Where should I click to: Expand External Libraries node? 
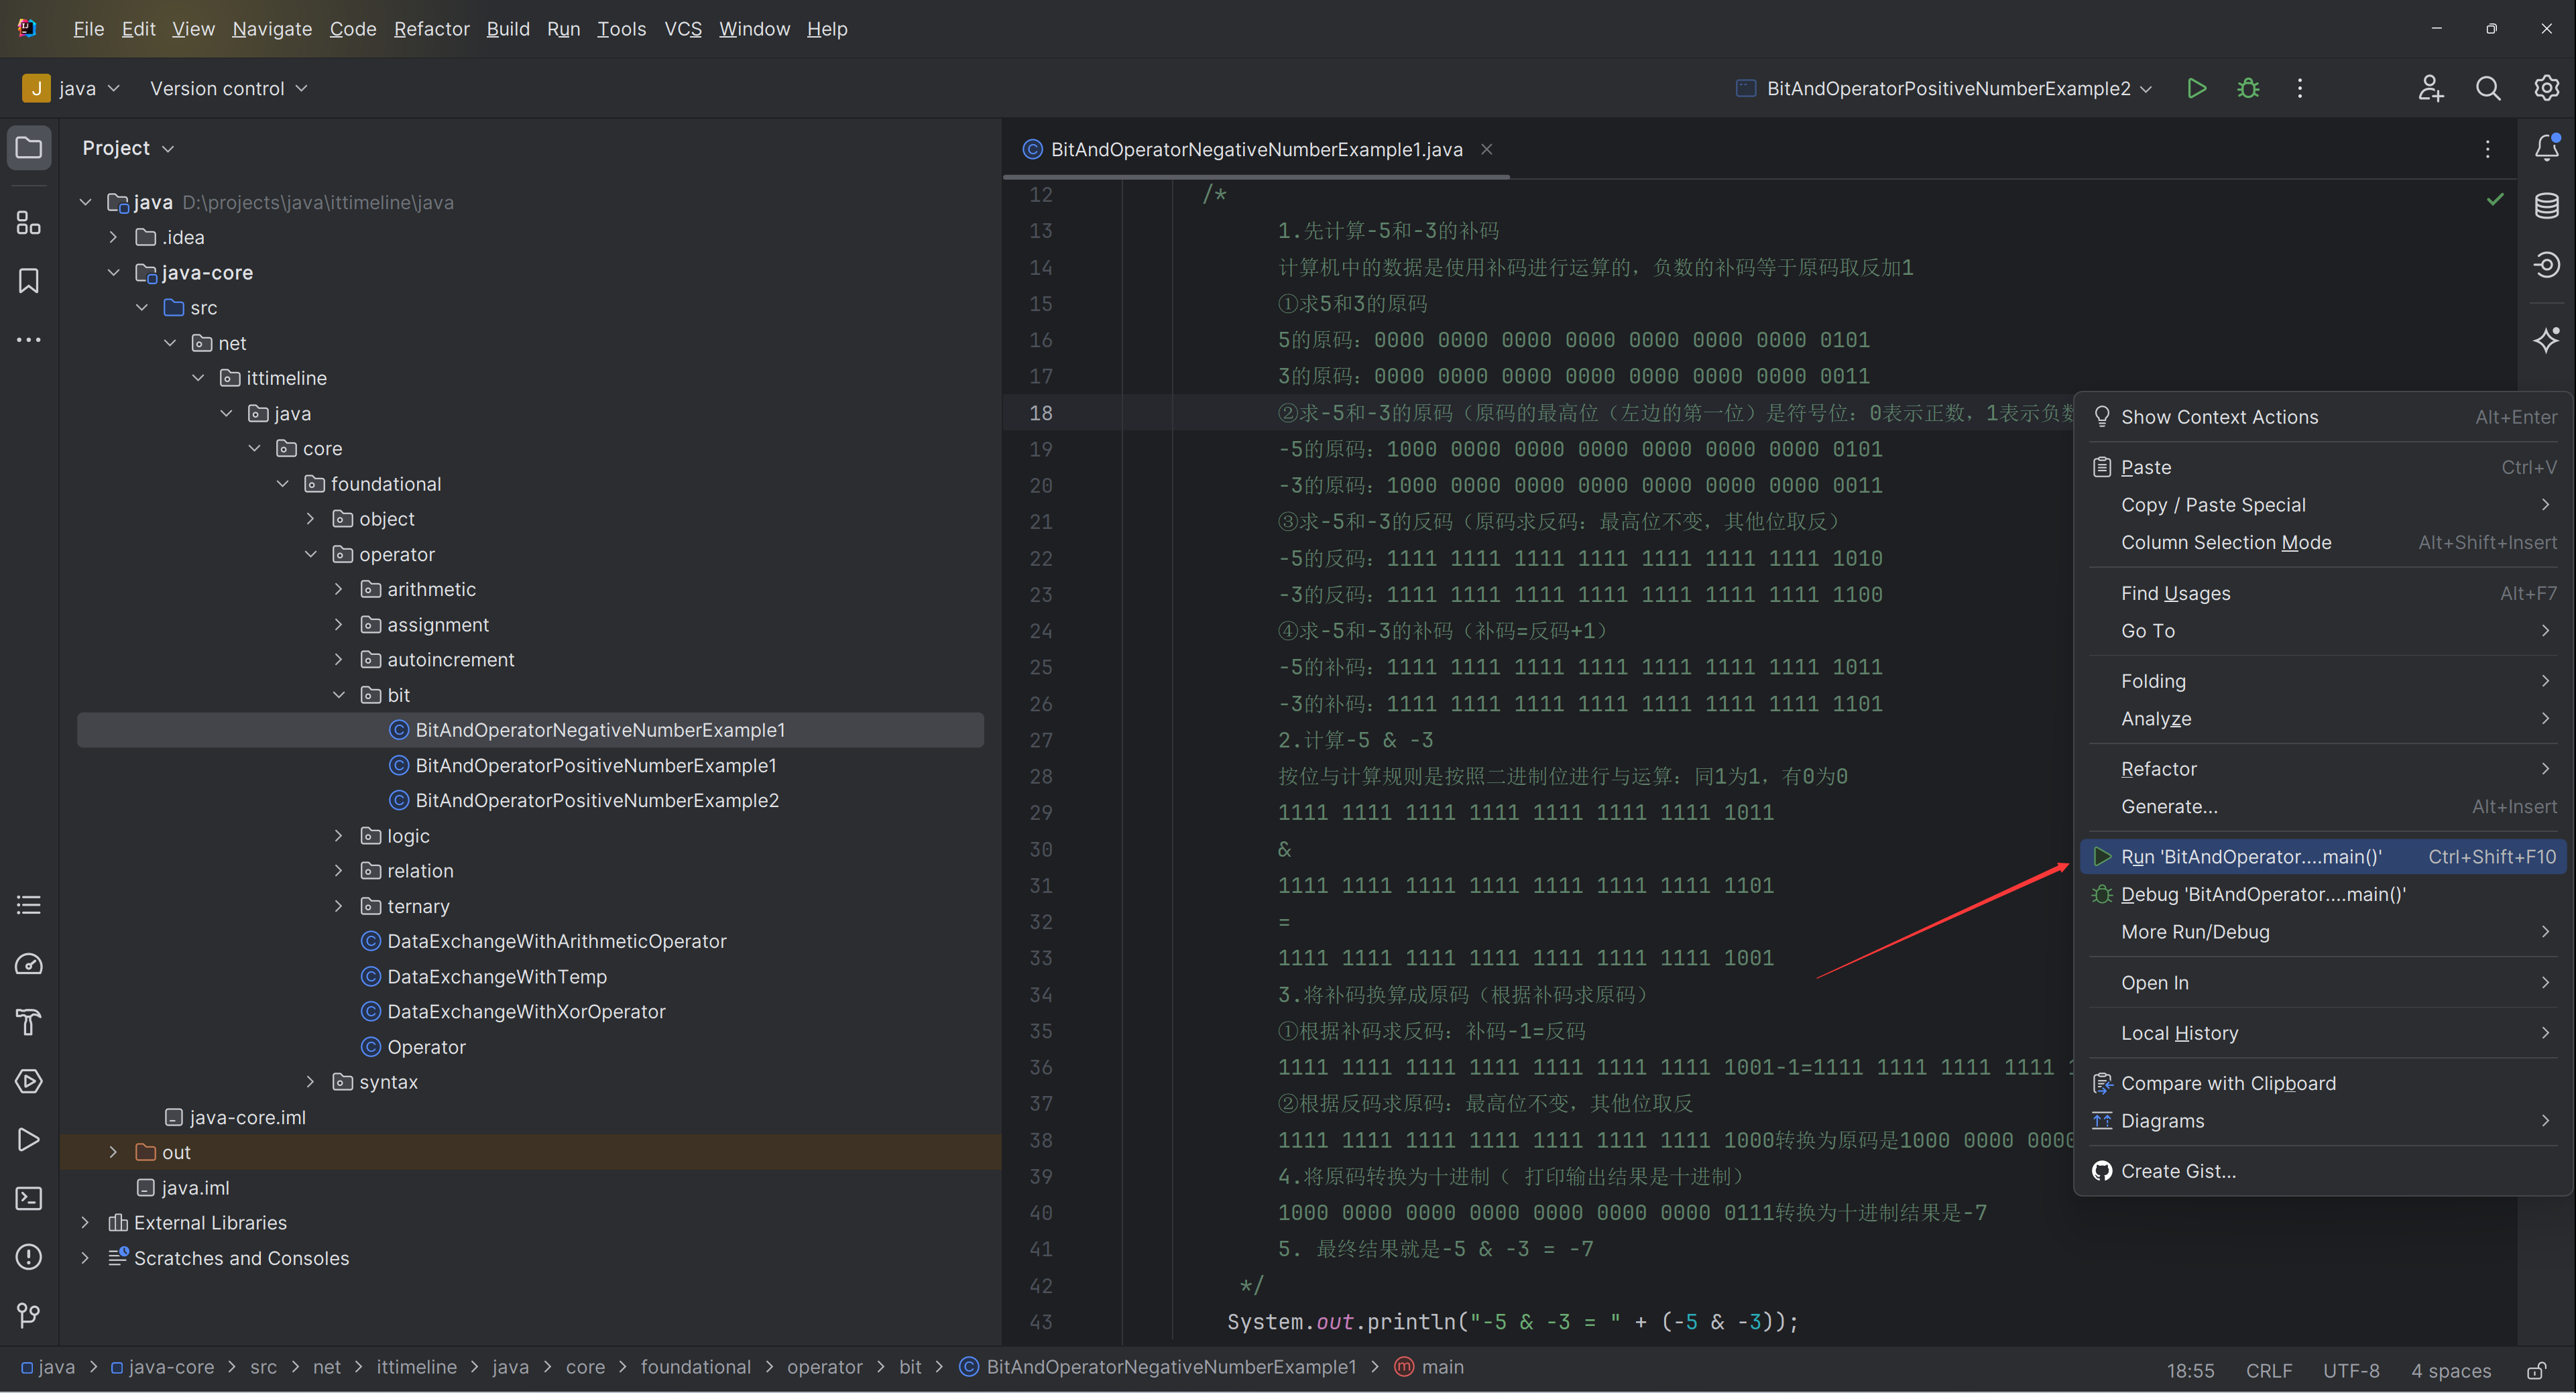pos(85,1223)
